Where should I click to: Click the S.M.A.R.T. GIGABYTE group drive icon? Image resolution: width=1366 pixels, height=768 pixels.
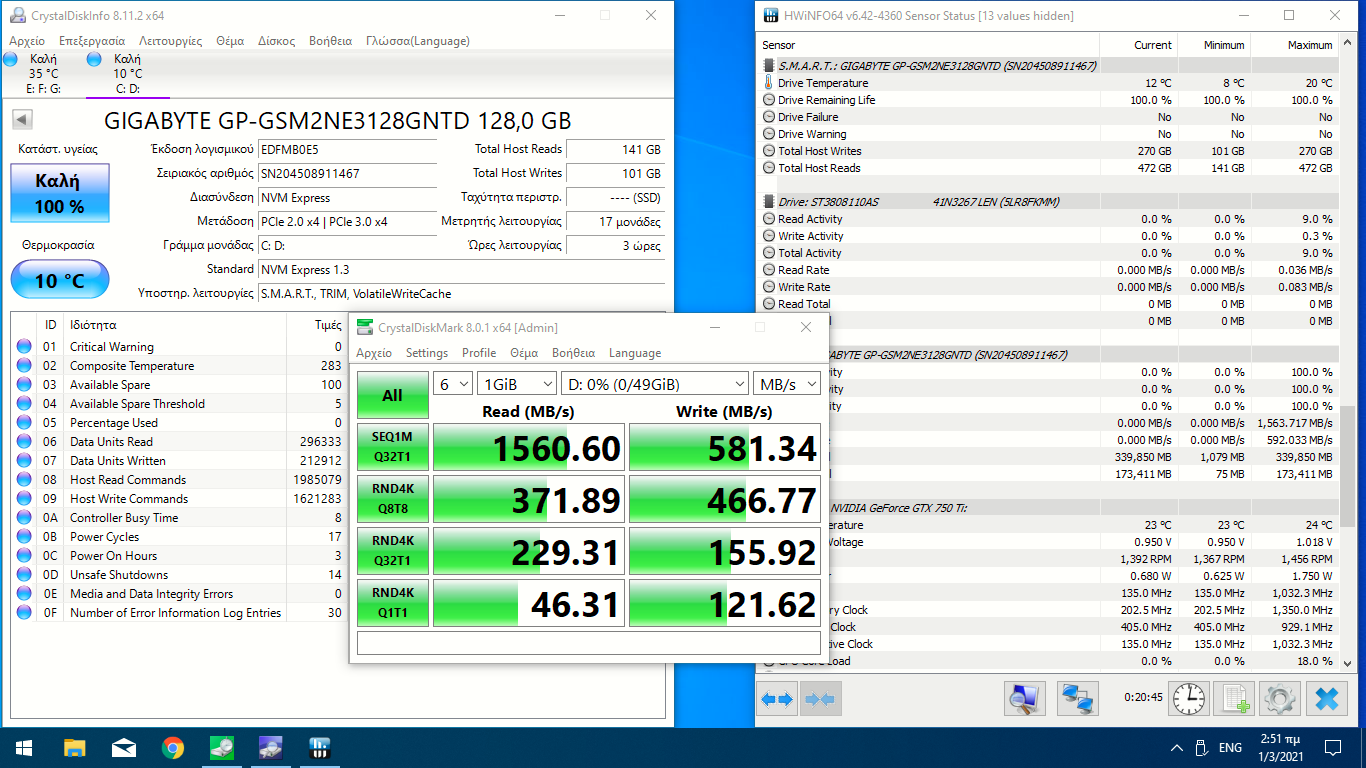[768, 65]
